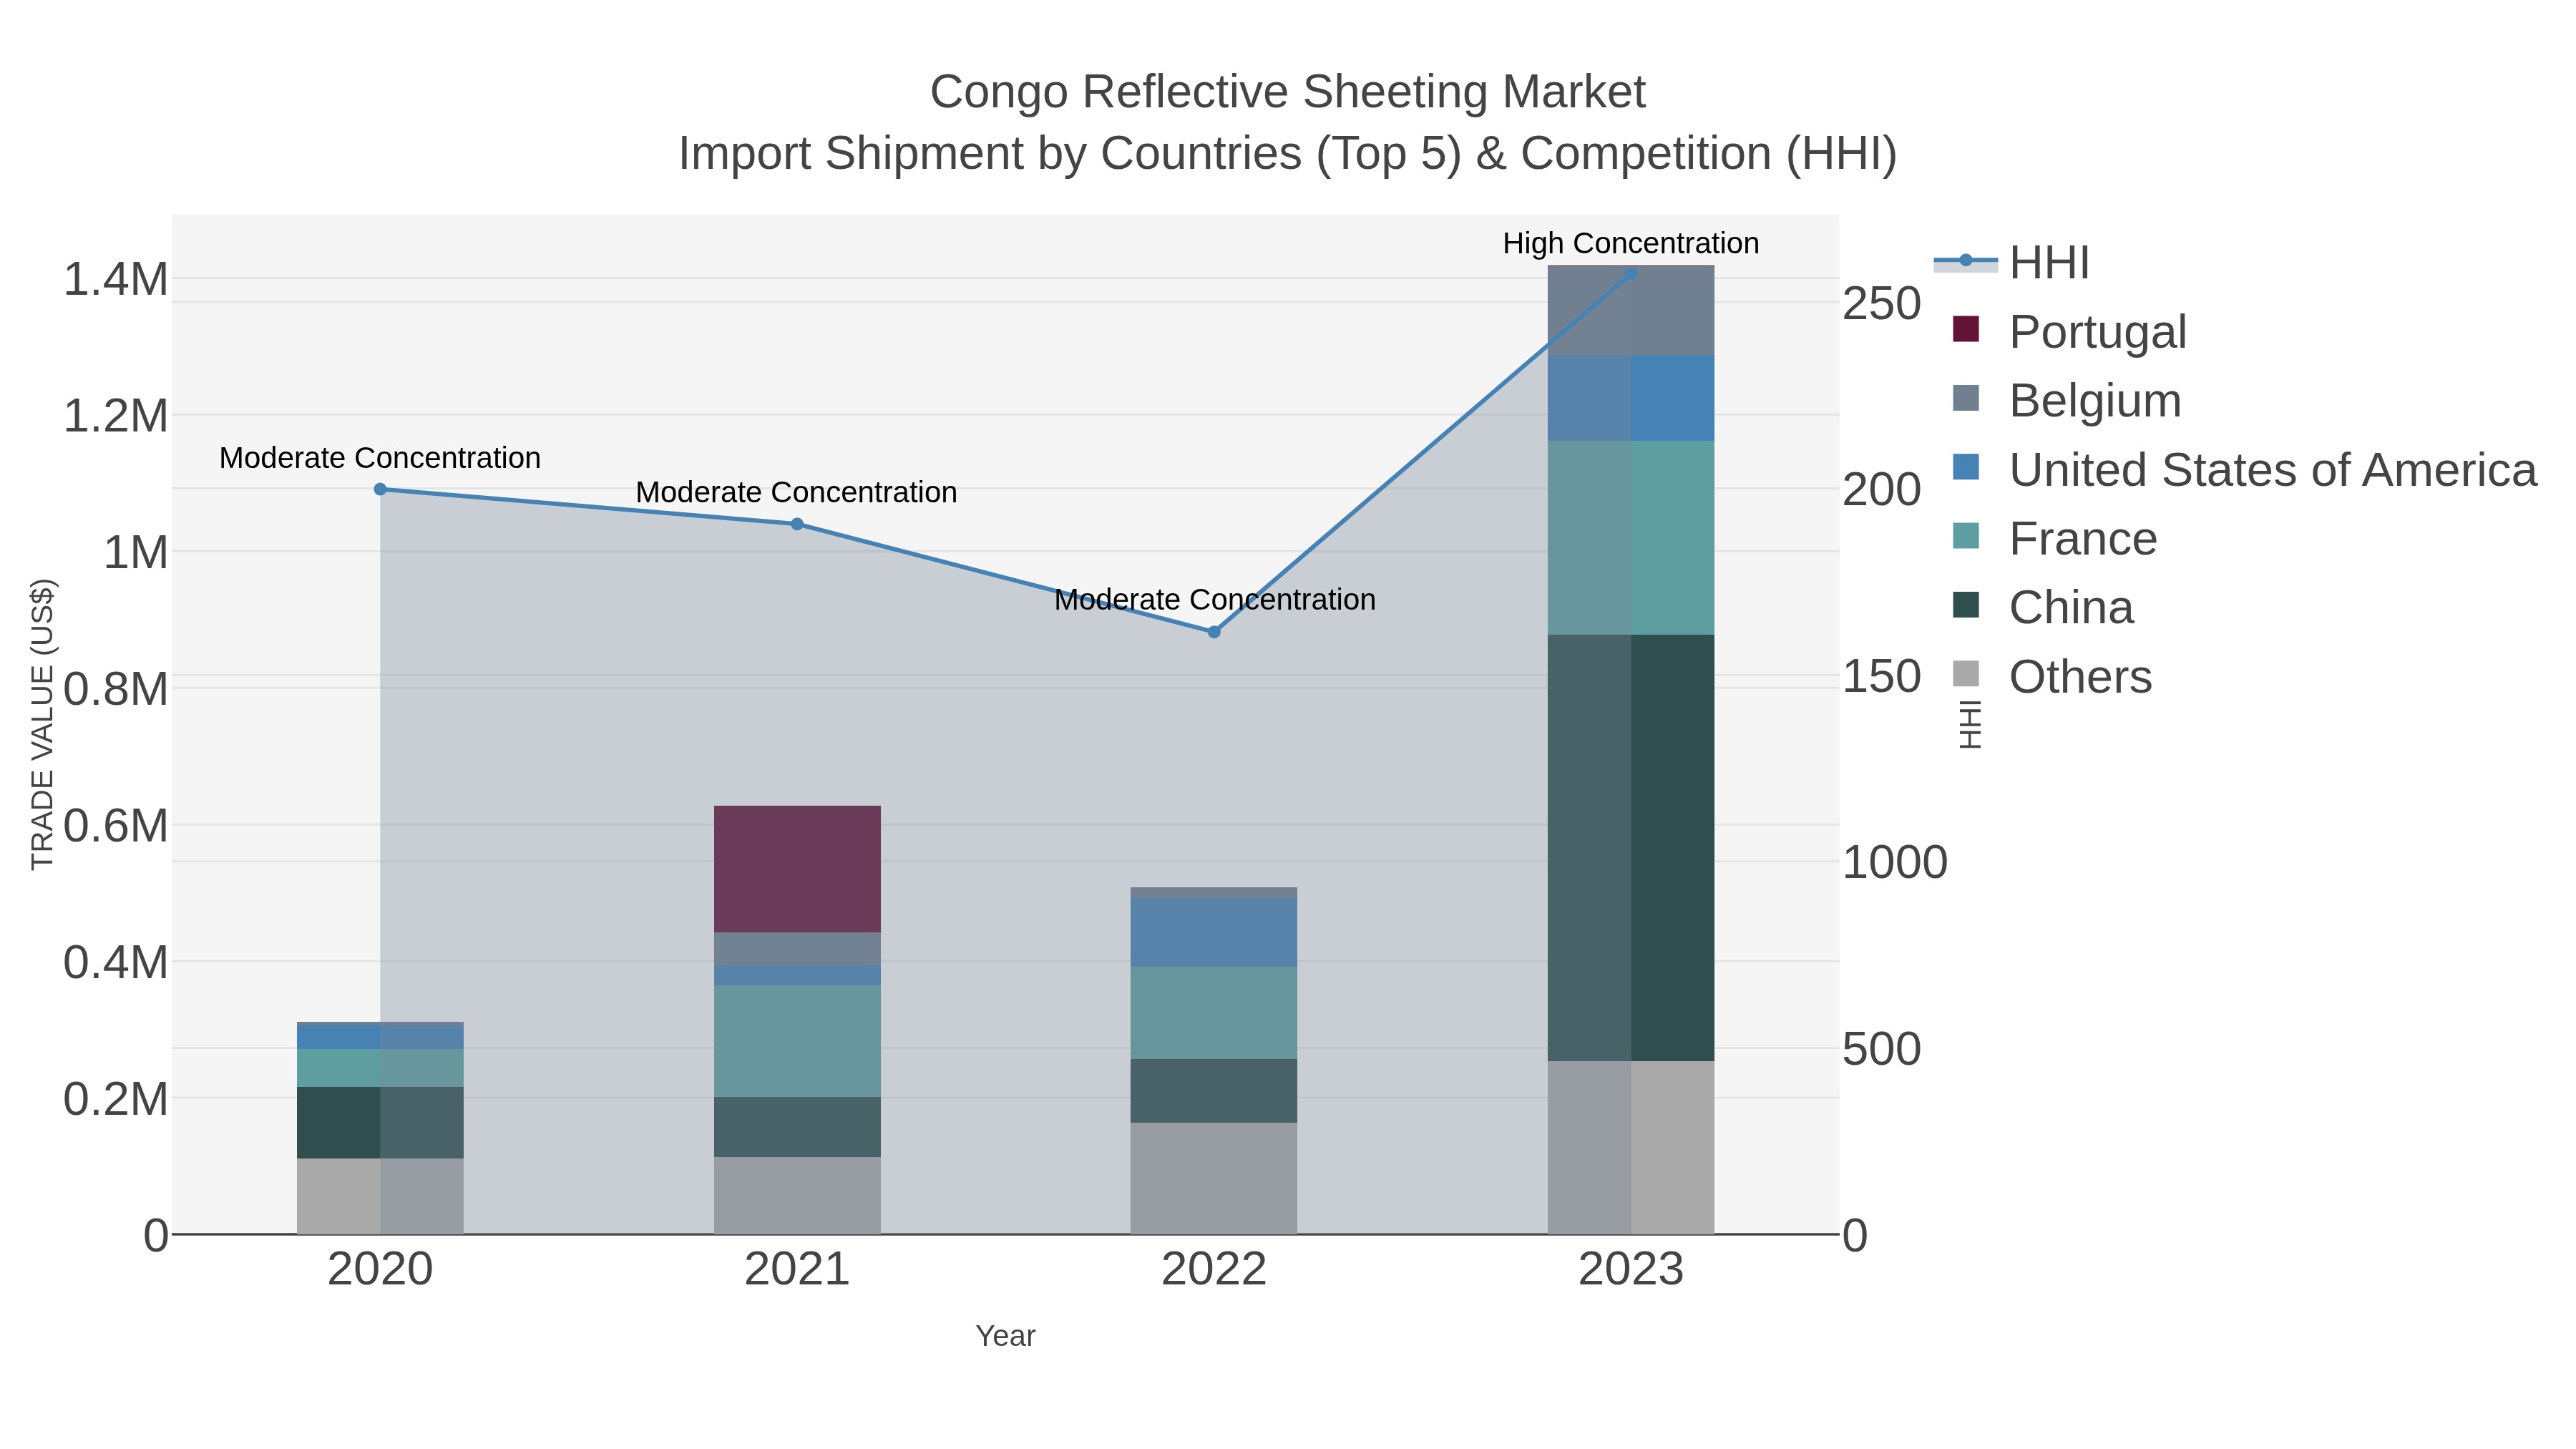Toggle the United States of America legend entry
Viewport: 2576px width, 1449px height.
(x=2244, y=469)
